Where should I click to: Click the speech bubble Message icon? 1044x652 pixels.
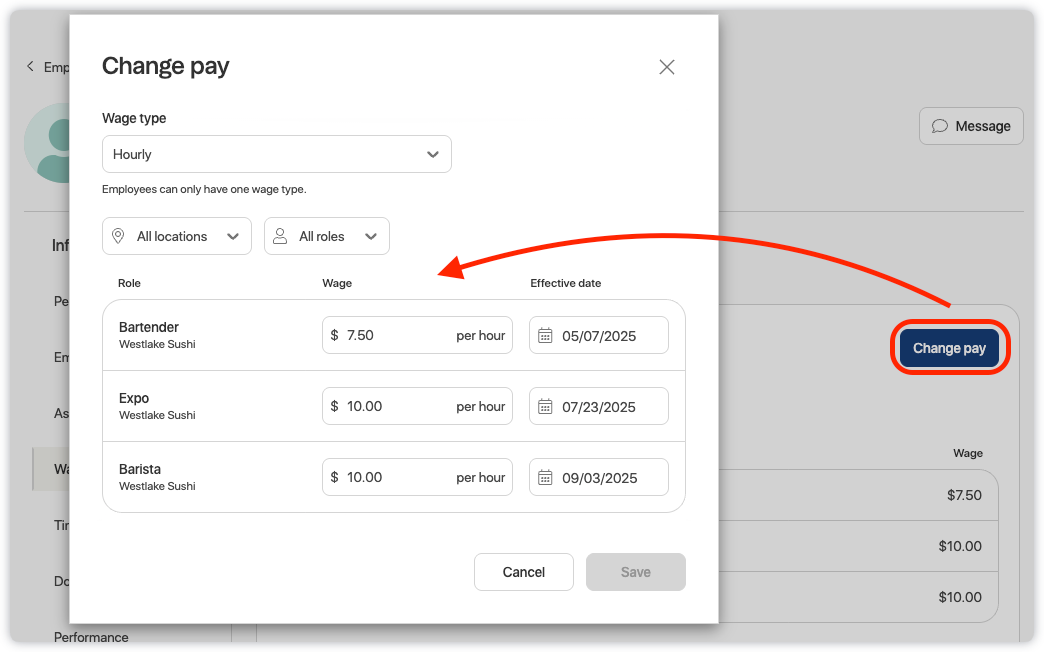pos(940,126)
